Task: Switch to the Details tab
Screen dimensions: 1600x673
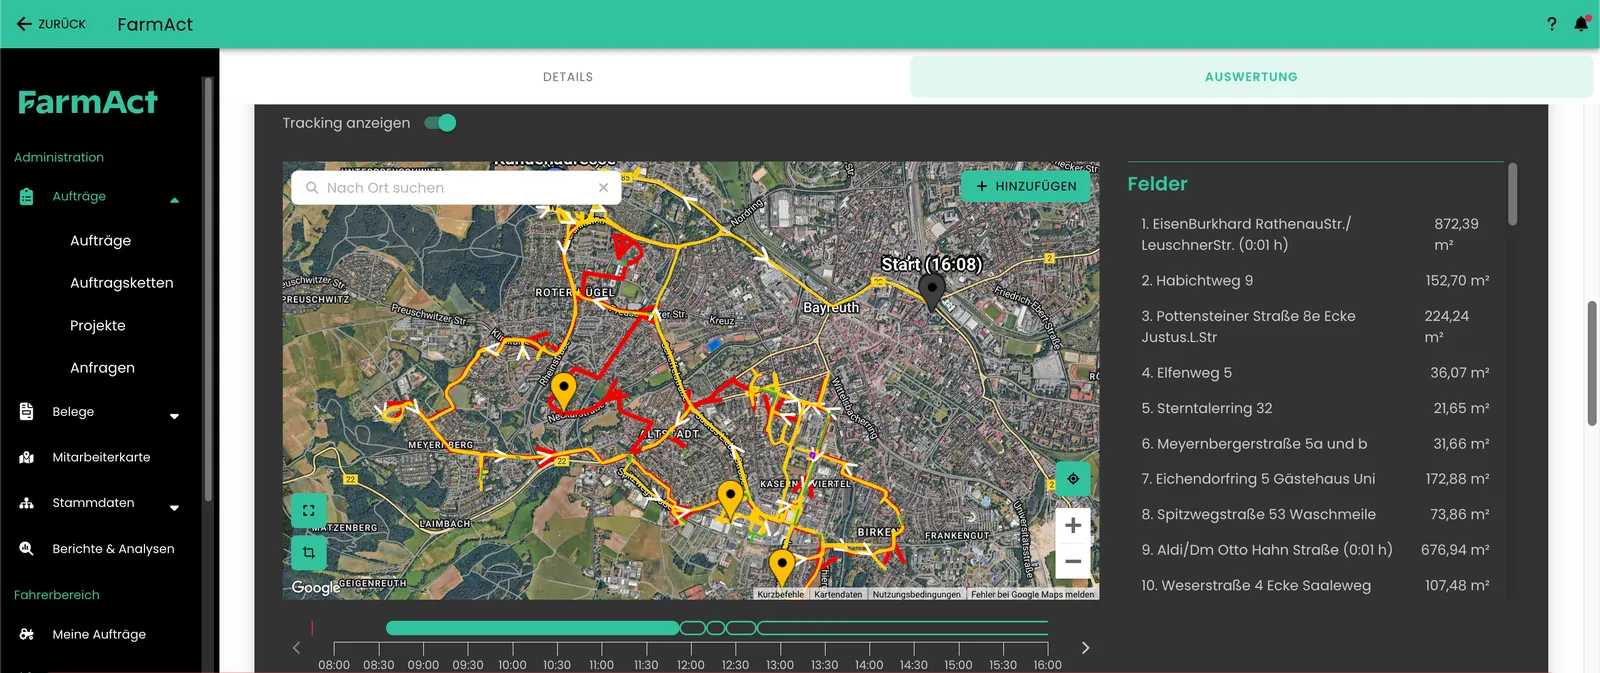Action: pos(567,77)
